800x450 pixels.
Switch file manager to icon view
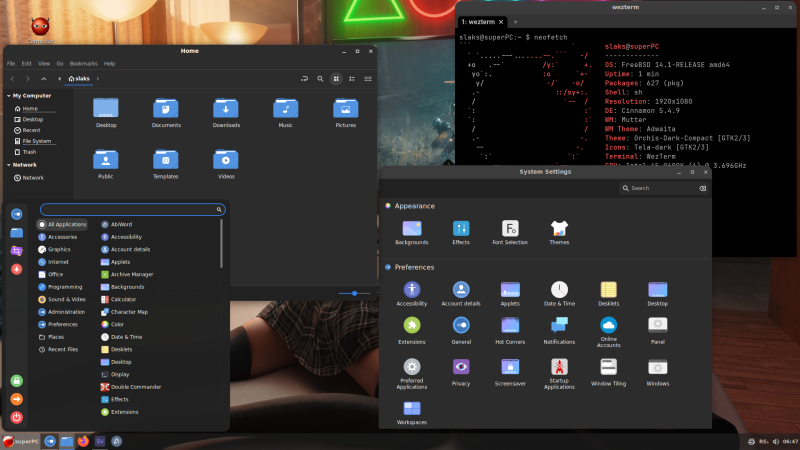click(x=336, y=79)
